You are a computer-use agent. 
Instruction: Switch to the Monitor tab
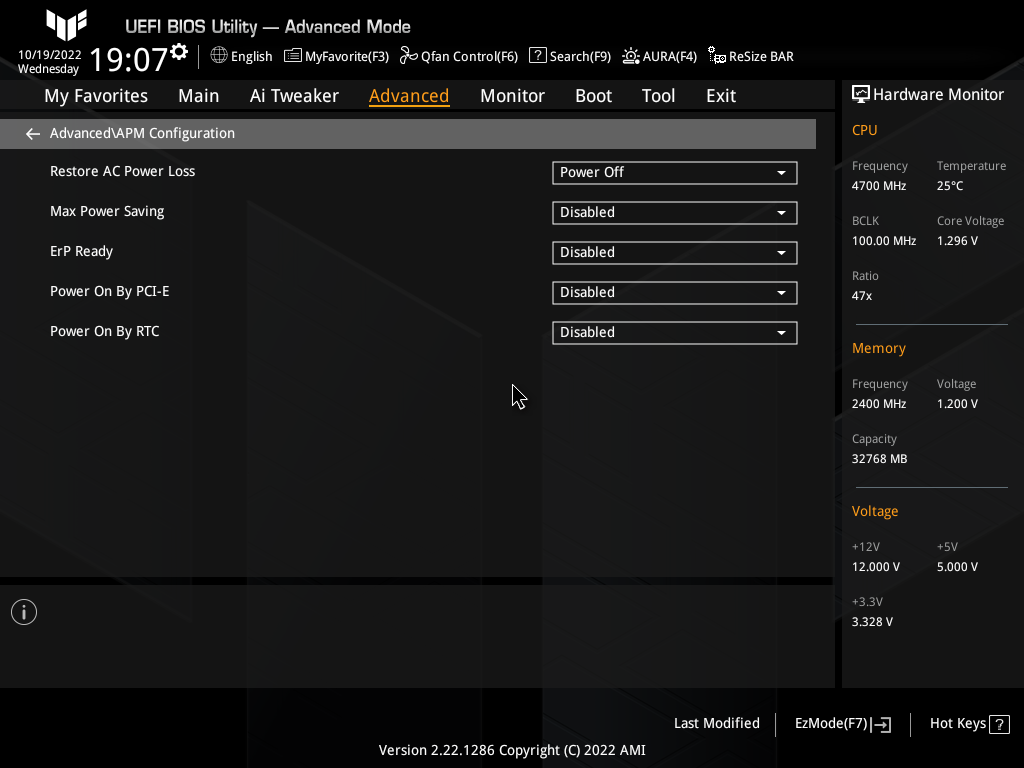click(x=512, y=95)
